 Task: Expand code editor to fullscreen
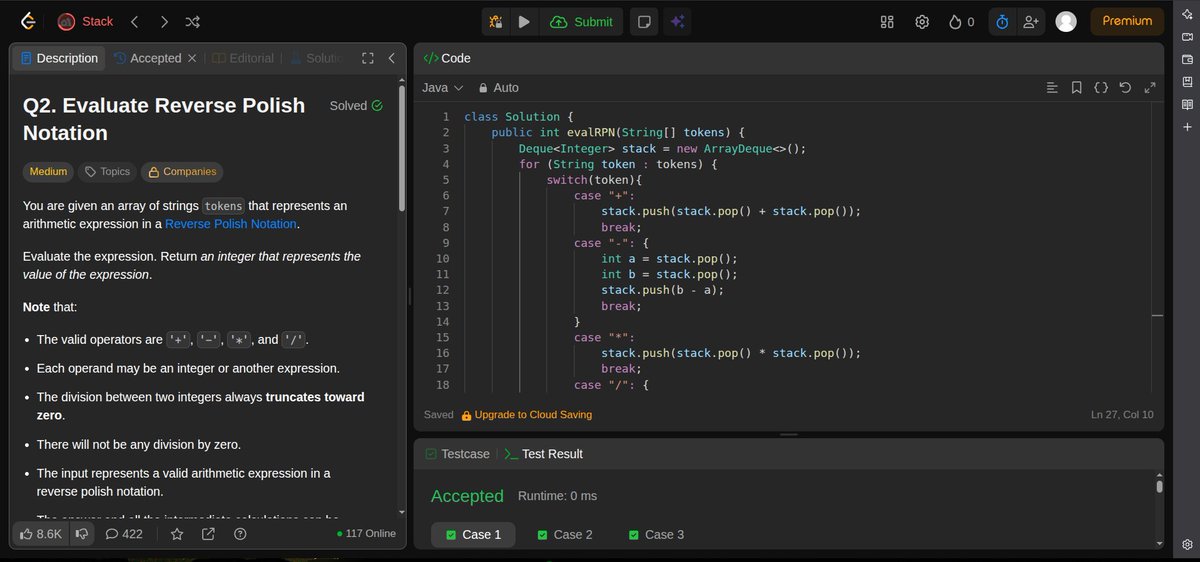[1149, 88]
